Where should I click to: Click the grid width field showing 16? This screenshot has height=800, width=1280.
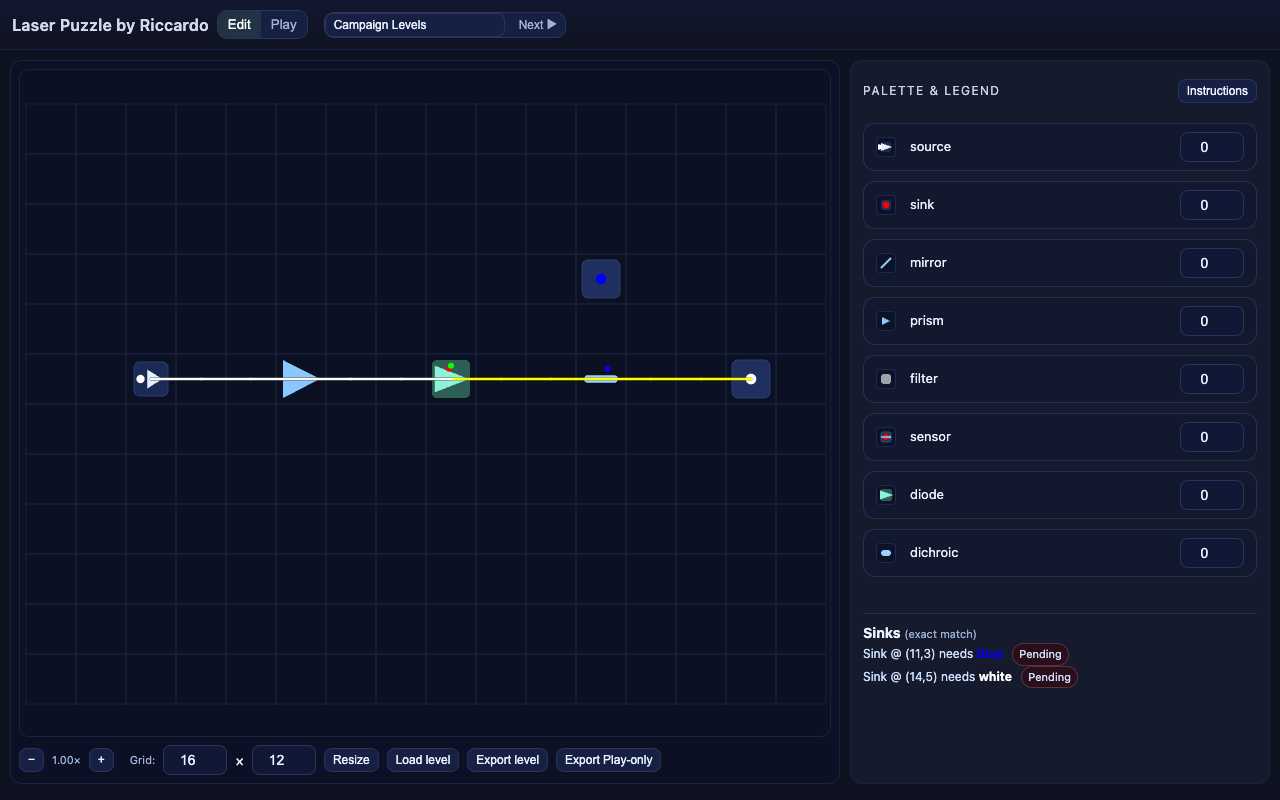click(195, 760)
